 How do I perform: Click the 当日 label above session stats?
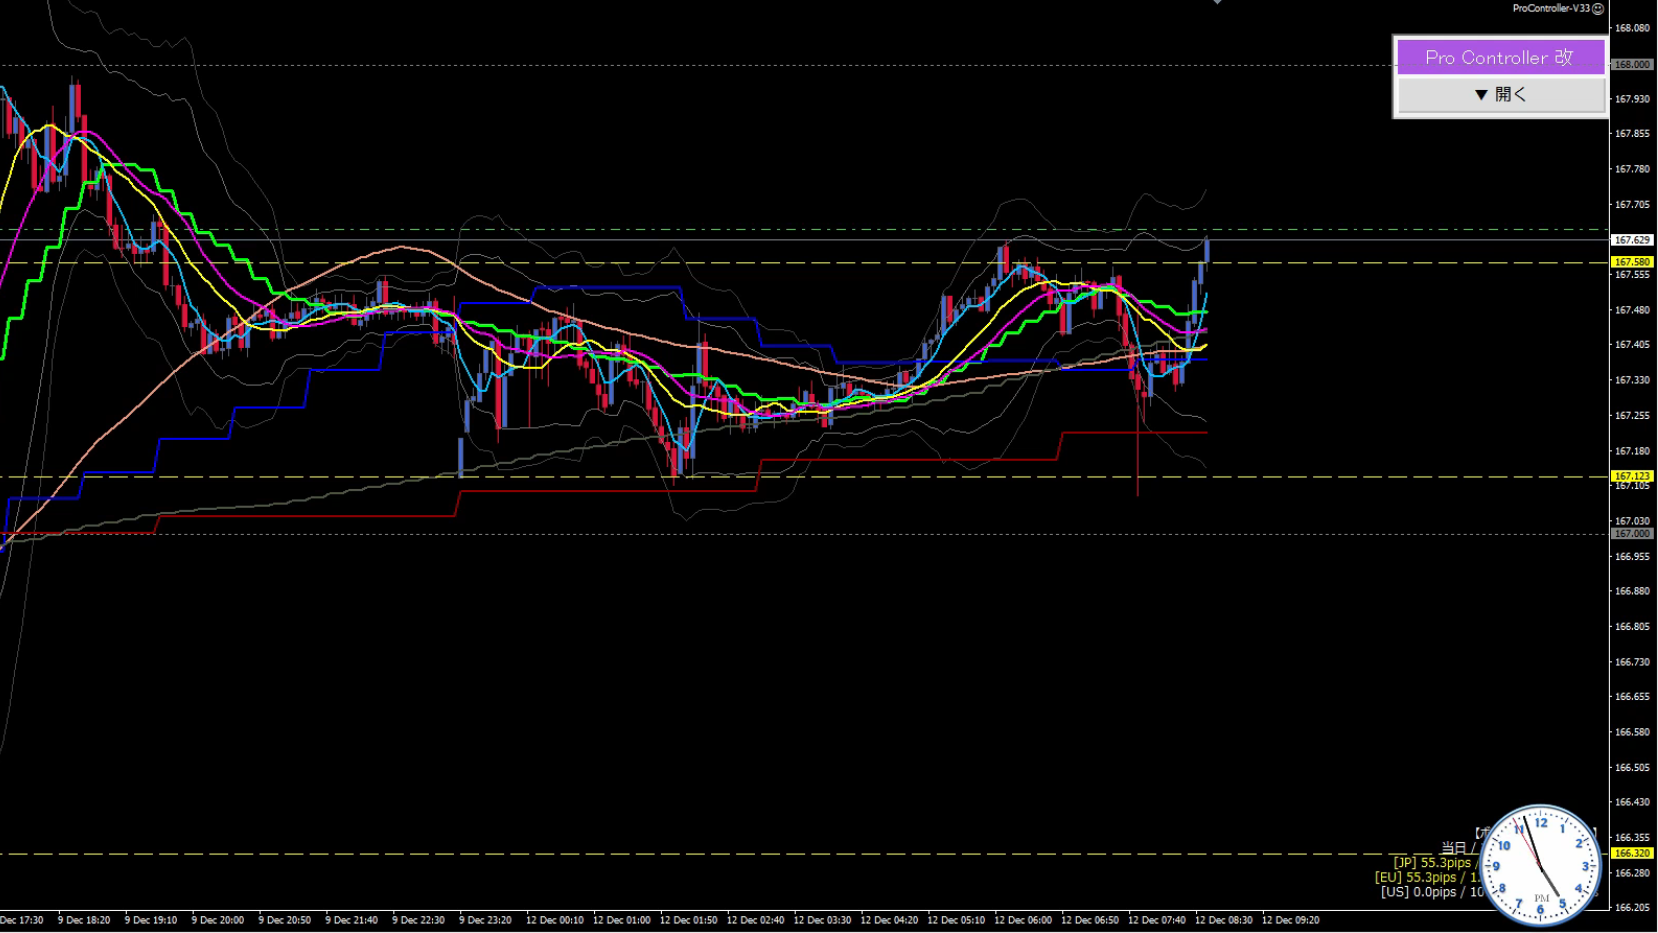click(x=1453, y=848)
